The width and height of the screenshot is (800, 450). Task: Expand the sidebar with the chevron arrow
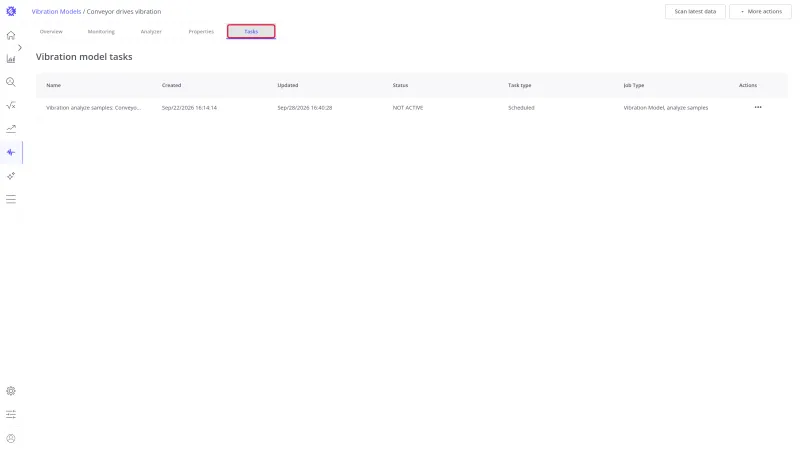point(20,47)
